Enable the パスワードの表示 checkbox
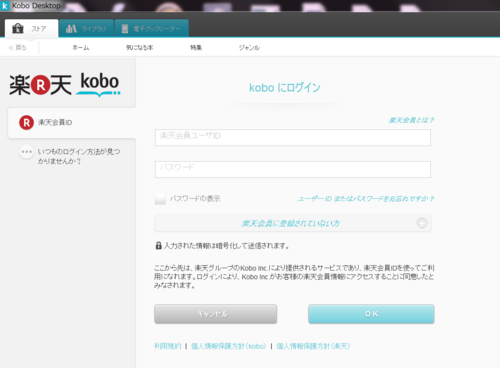Screen dimensions: 500x368 click(x=160, y=199)
